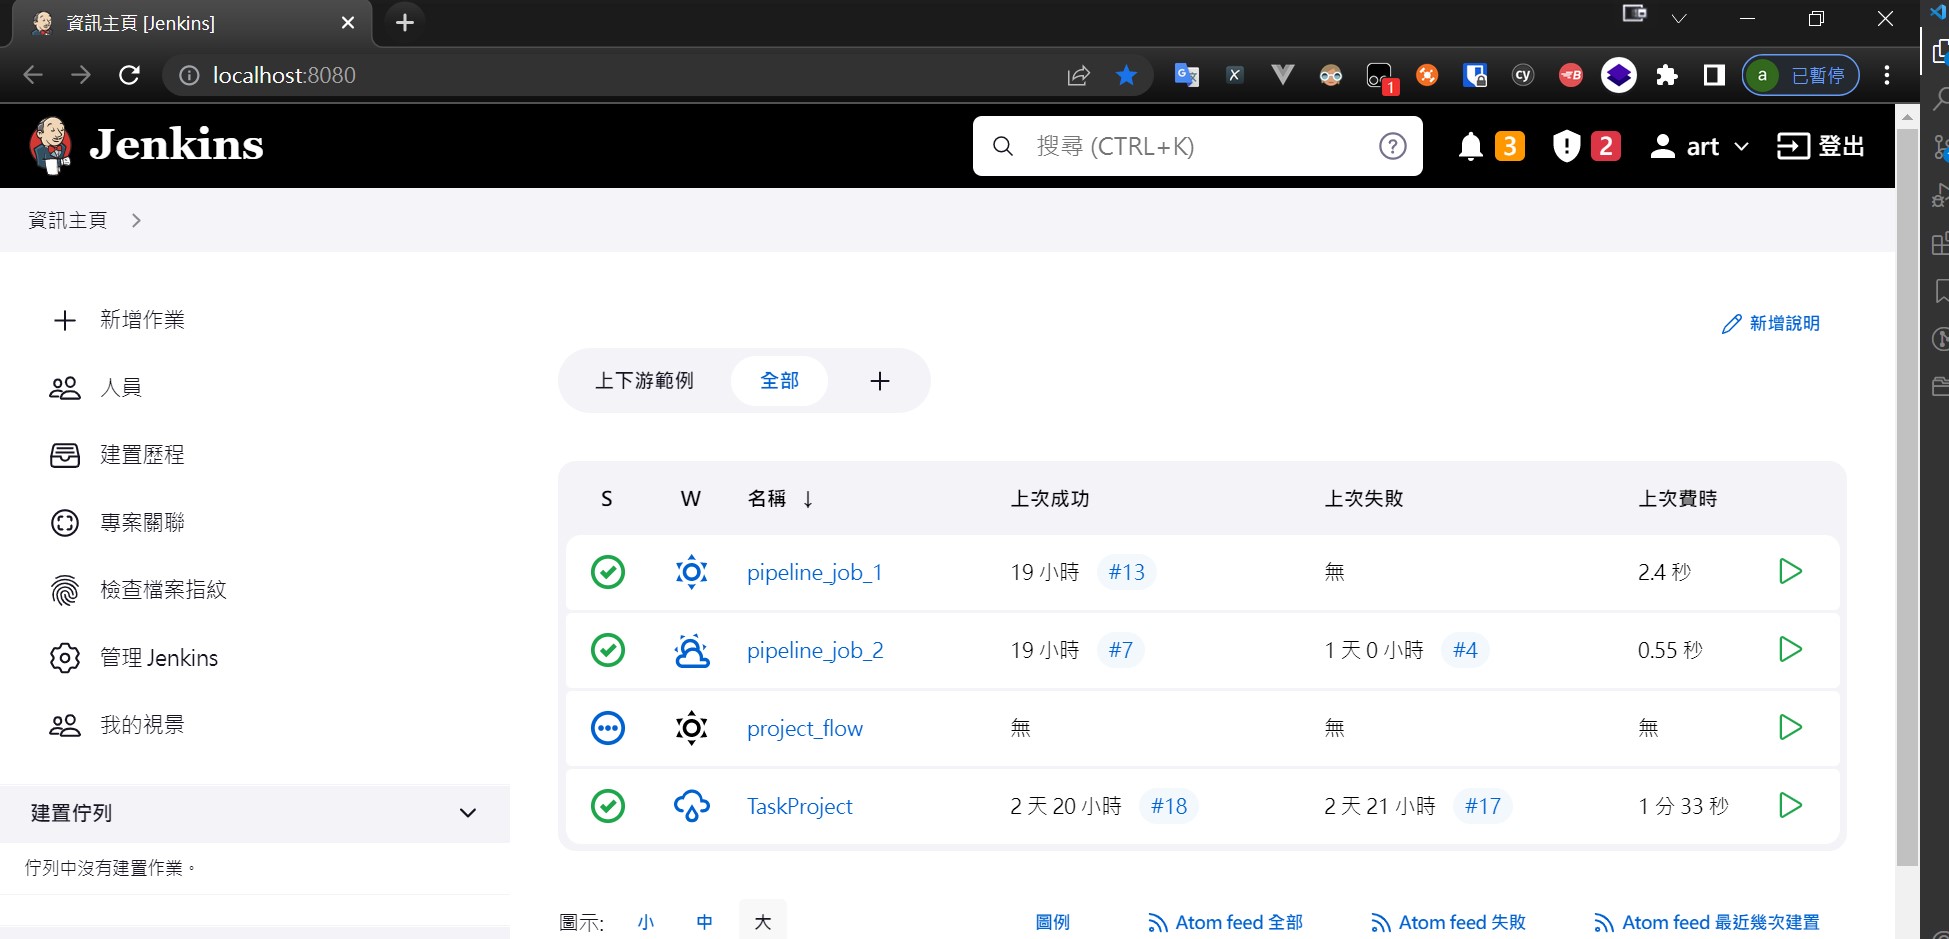Screen dimensions: 1949x939
Task: Open Atom feed 最近幾次建置 link
Action: pos(1707,922)
